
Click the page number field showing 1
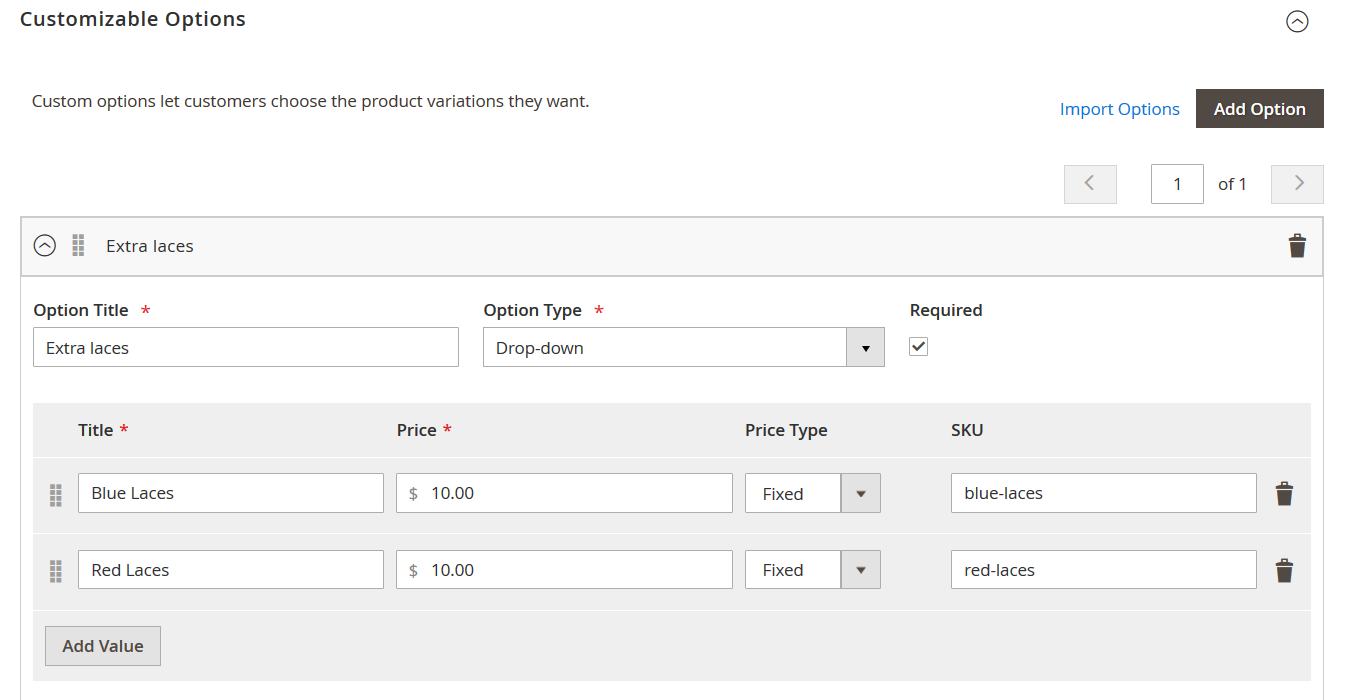point(1177,184)
